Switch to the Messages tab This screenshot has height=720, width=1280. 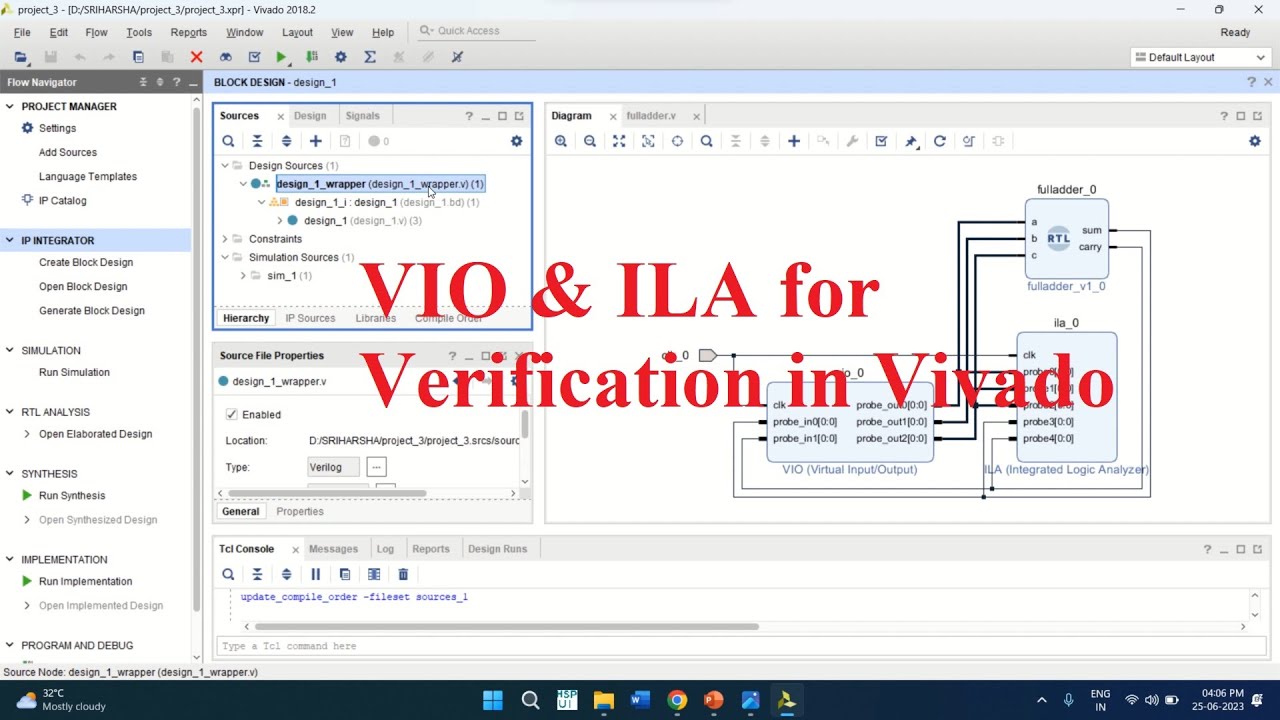pyautogui.click(x=333, y=549)
